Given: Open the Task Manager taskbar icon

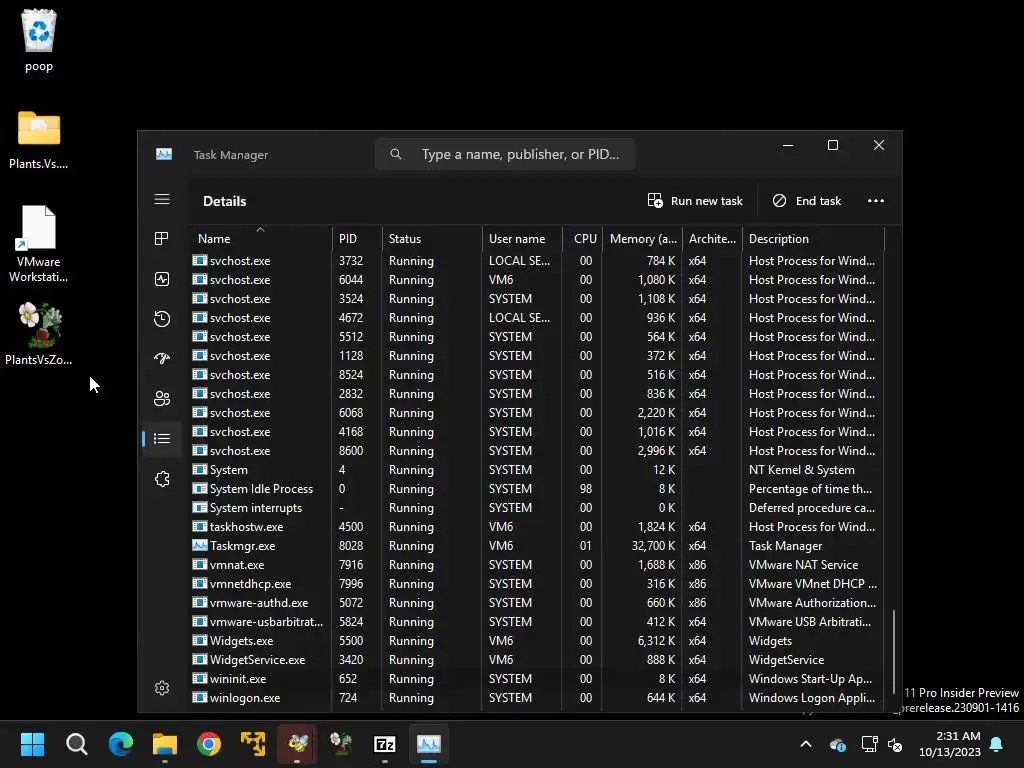Looking at the screenshot, I should point(429,744).
